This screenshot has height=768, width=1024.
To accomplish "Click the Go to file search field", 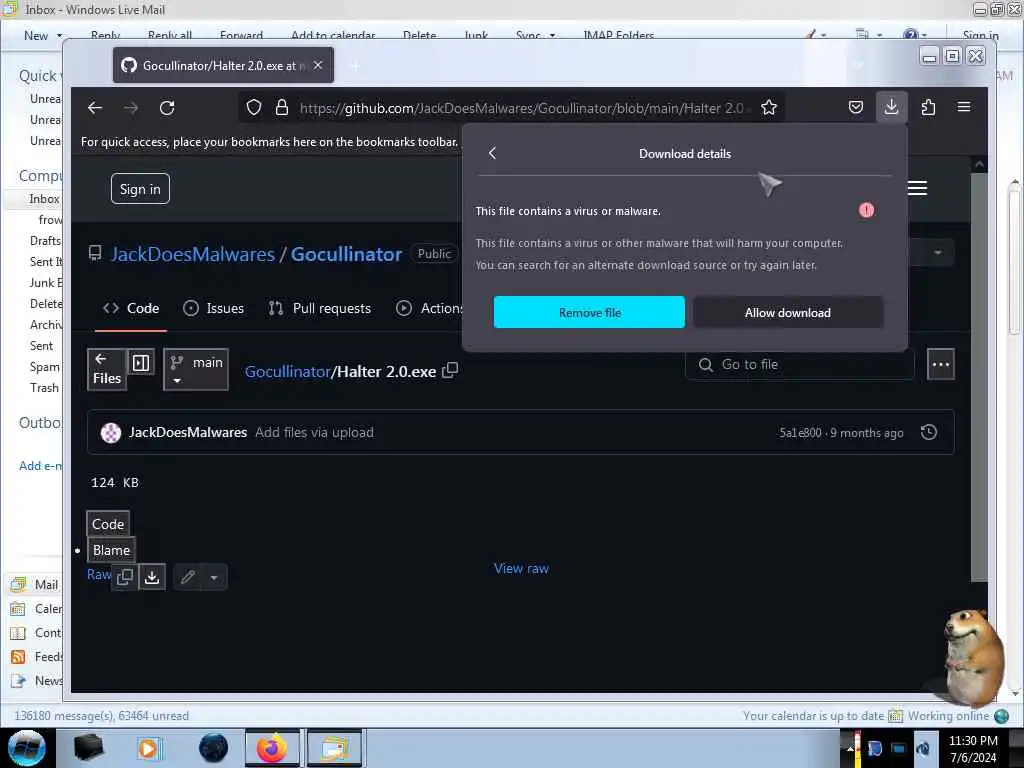I will click(x=800, y=364).
